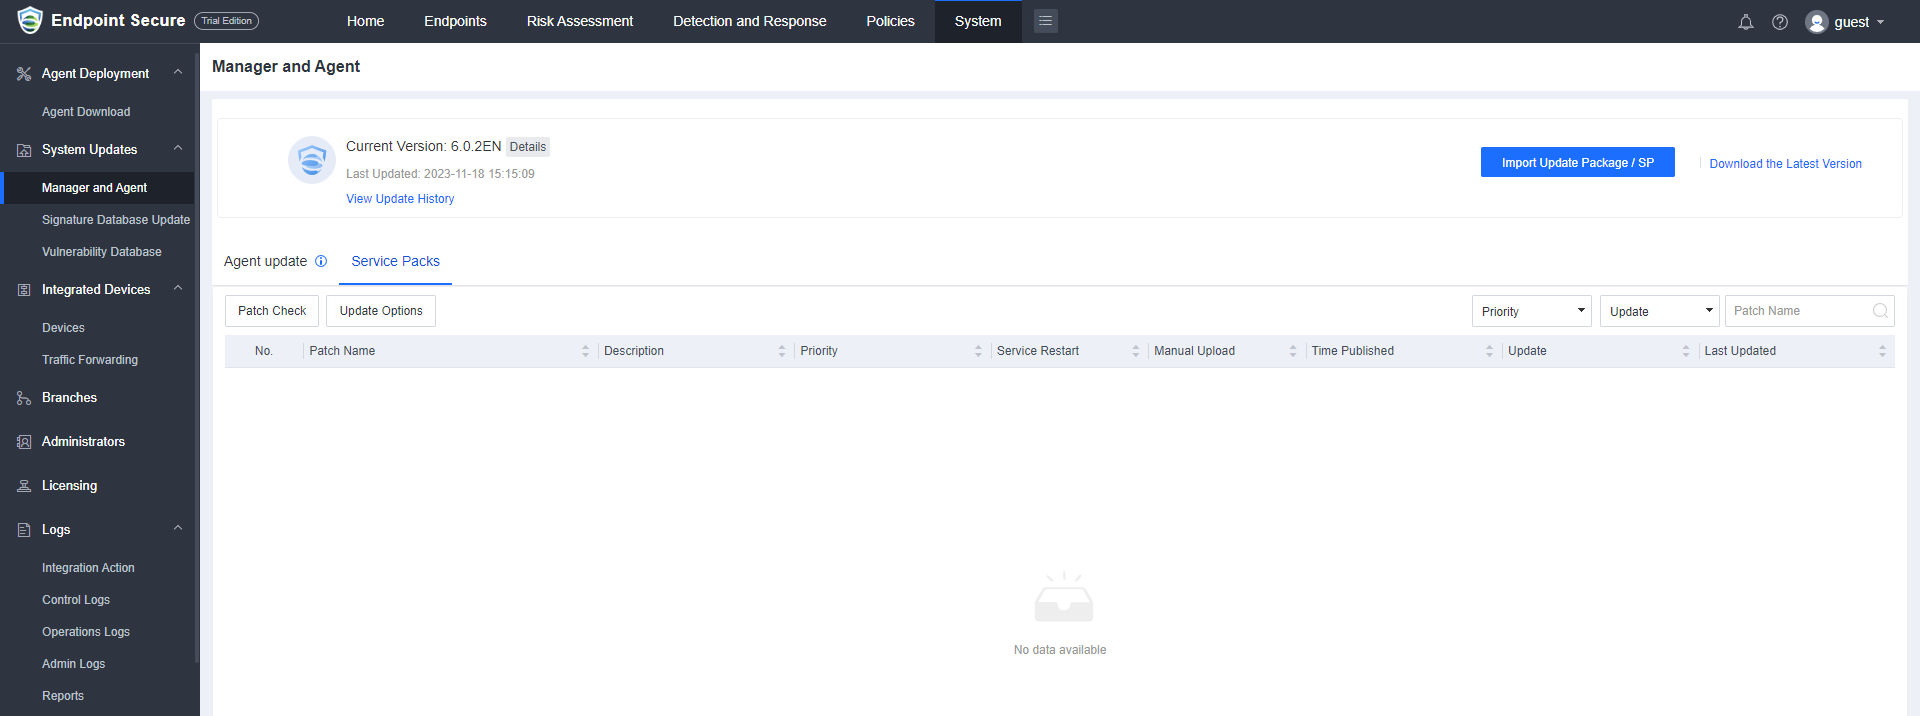Sort by Priority column arrows
The height and width of the screenshot is (716, 1920).
(978, 351)
